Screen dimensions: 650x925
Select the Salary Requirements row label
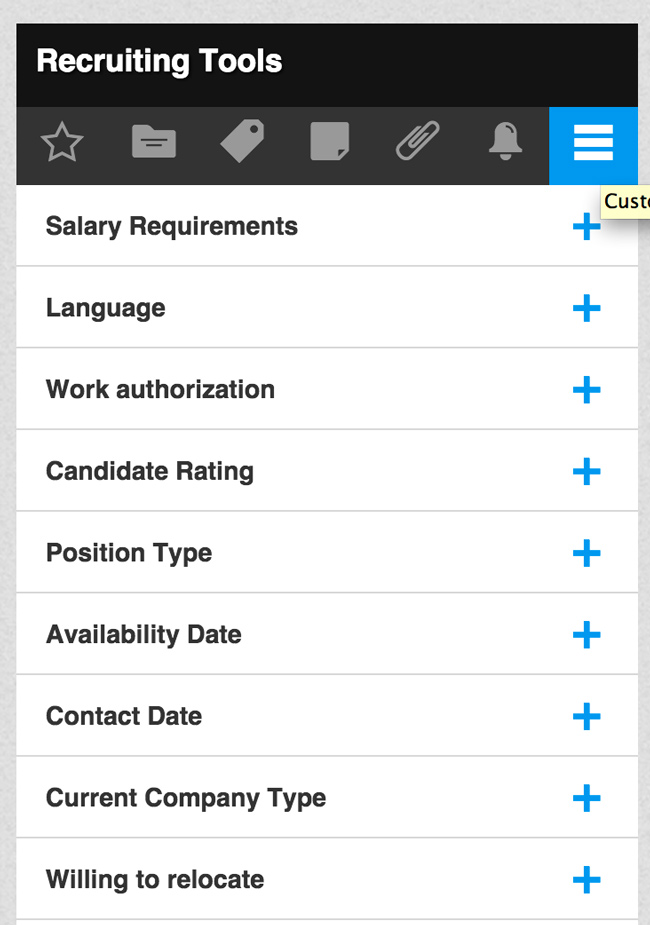coord(172,227)
